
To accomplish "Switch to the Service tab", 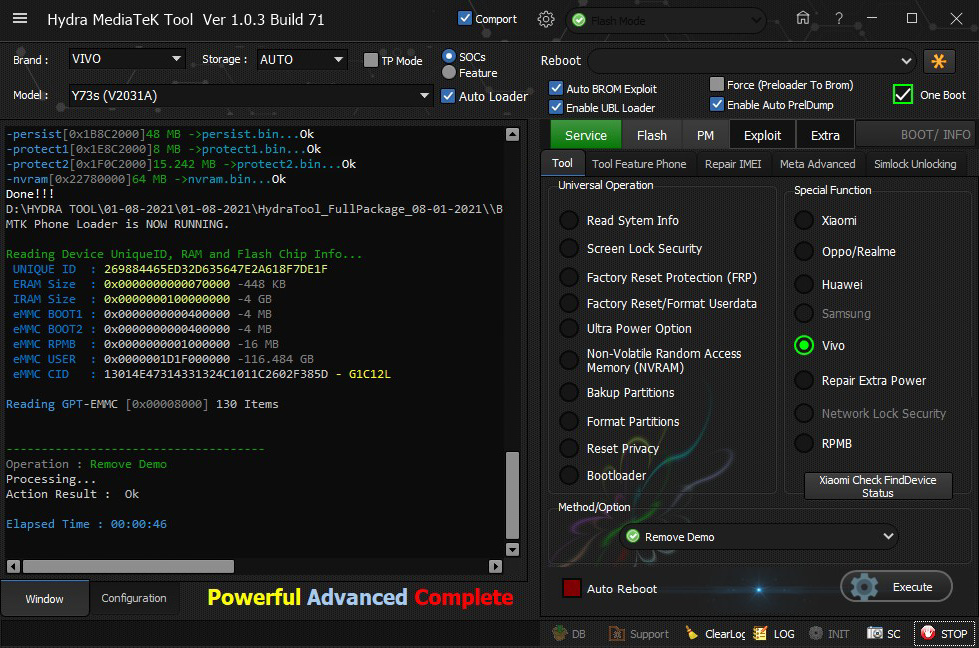I will point(586,135).
